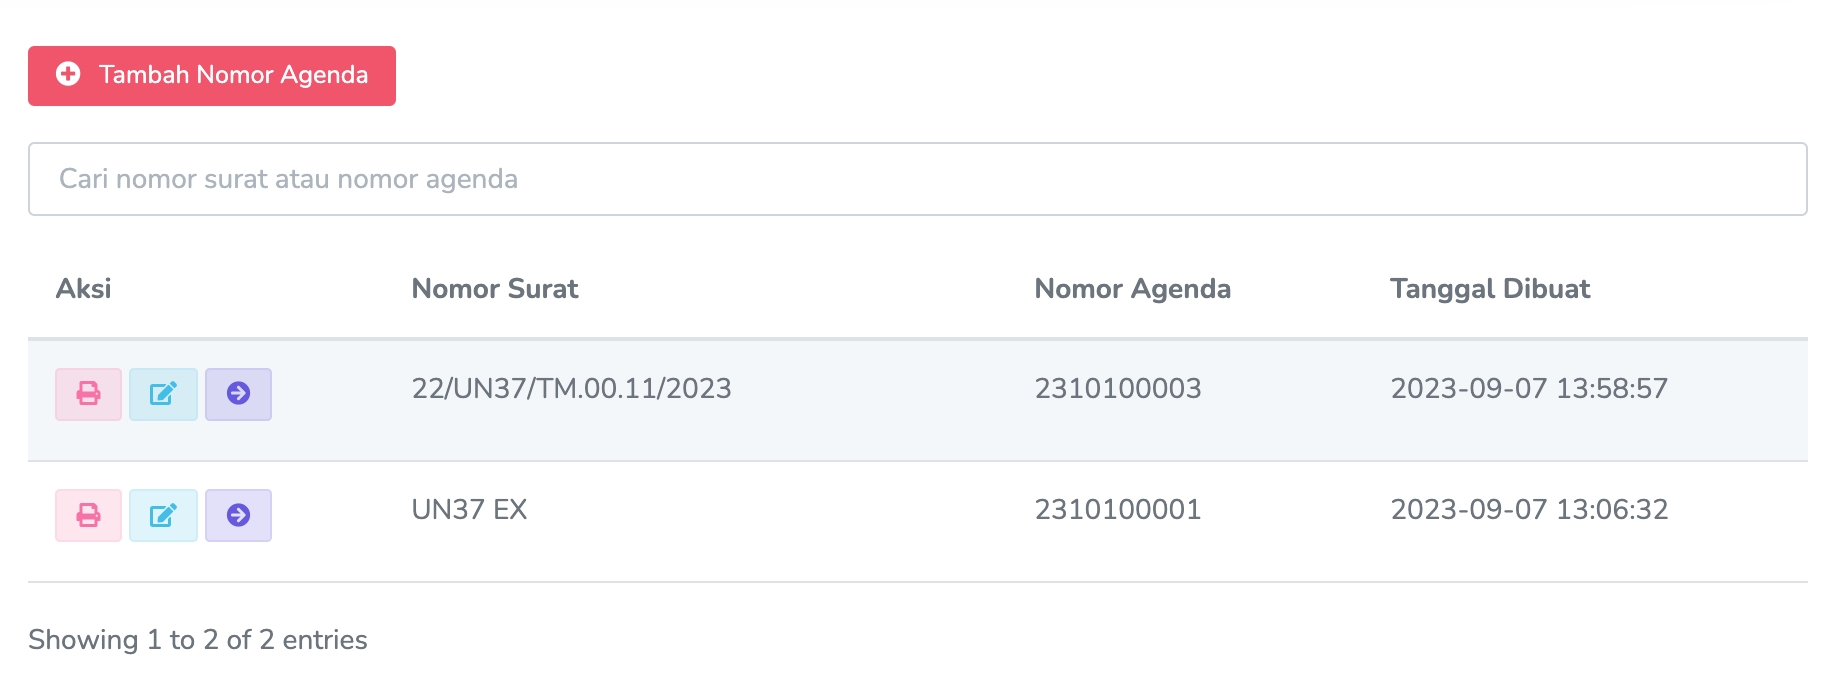The image size is (1844, 684).
Task: Print the 22/UN37/TM.00.11/2023 entry
Action: coord(88,394)
